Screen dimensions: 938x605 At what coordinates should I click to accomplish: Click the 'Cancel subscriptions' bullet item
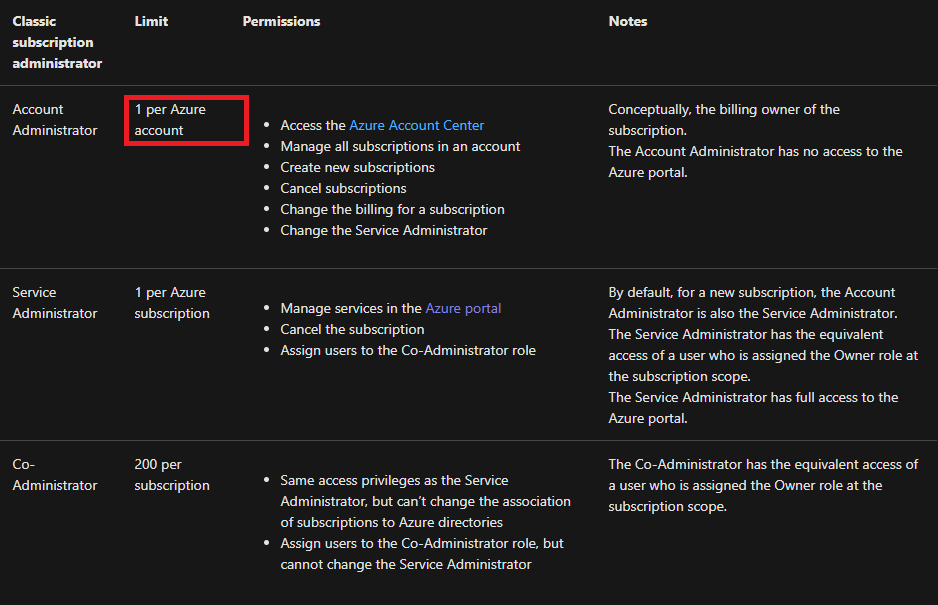tap(343, 188)
